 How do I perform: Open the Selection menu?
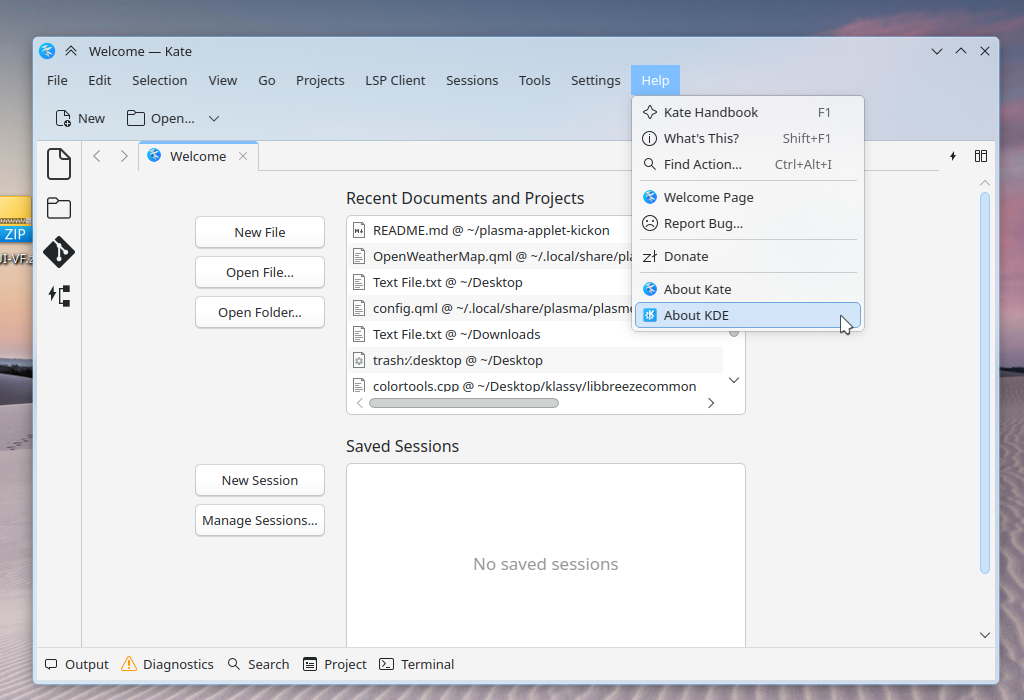159,80
